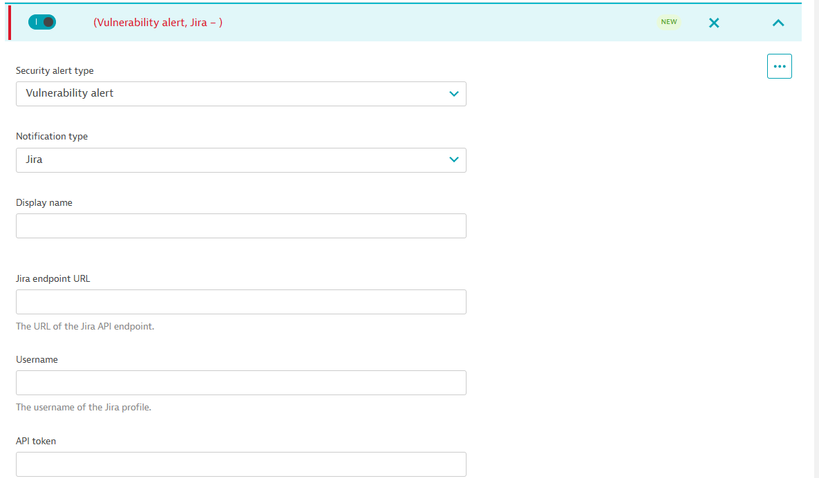819x478 pixels.
Task: Click the Username text field
Action: [241, 383]
